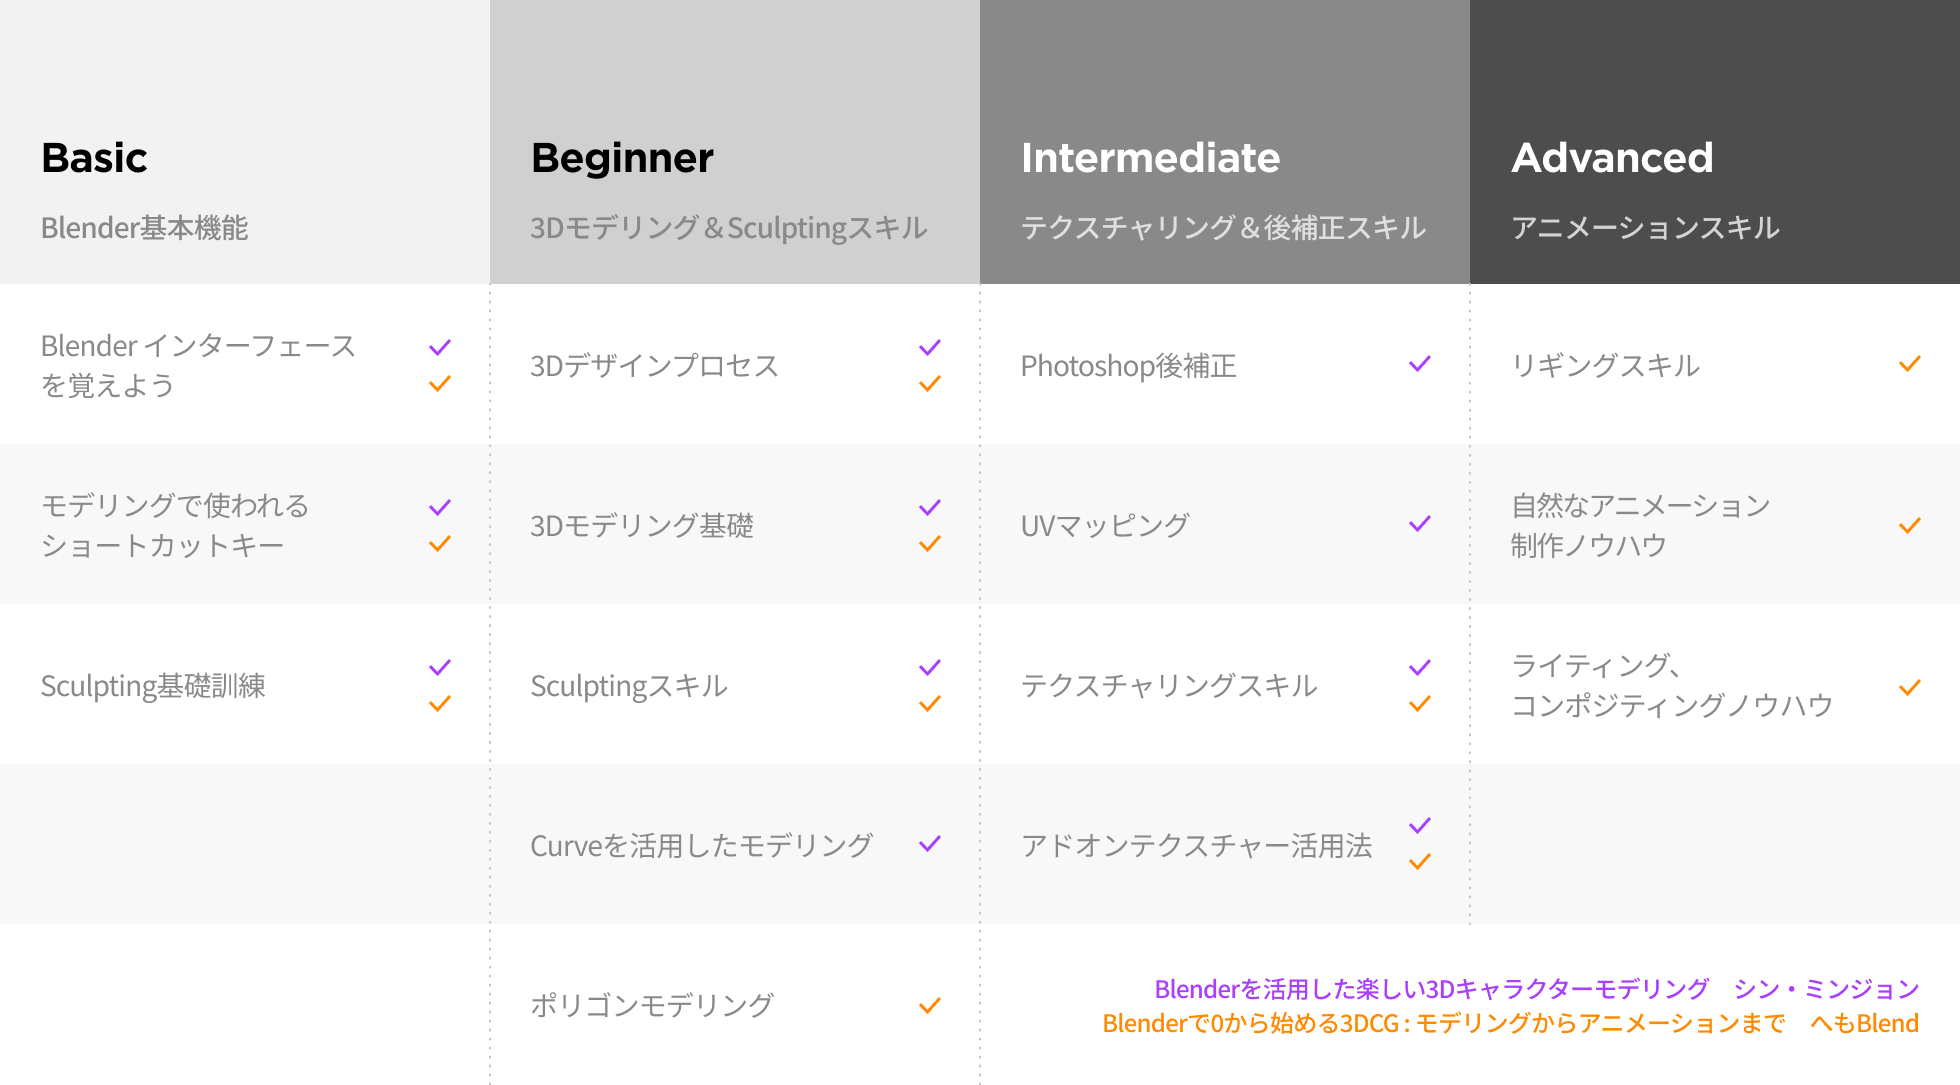
Task: Click orange checkmark next to リギングスキル
Action: tap(1910, 363)
